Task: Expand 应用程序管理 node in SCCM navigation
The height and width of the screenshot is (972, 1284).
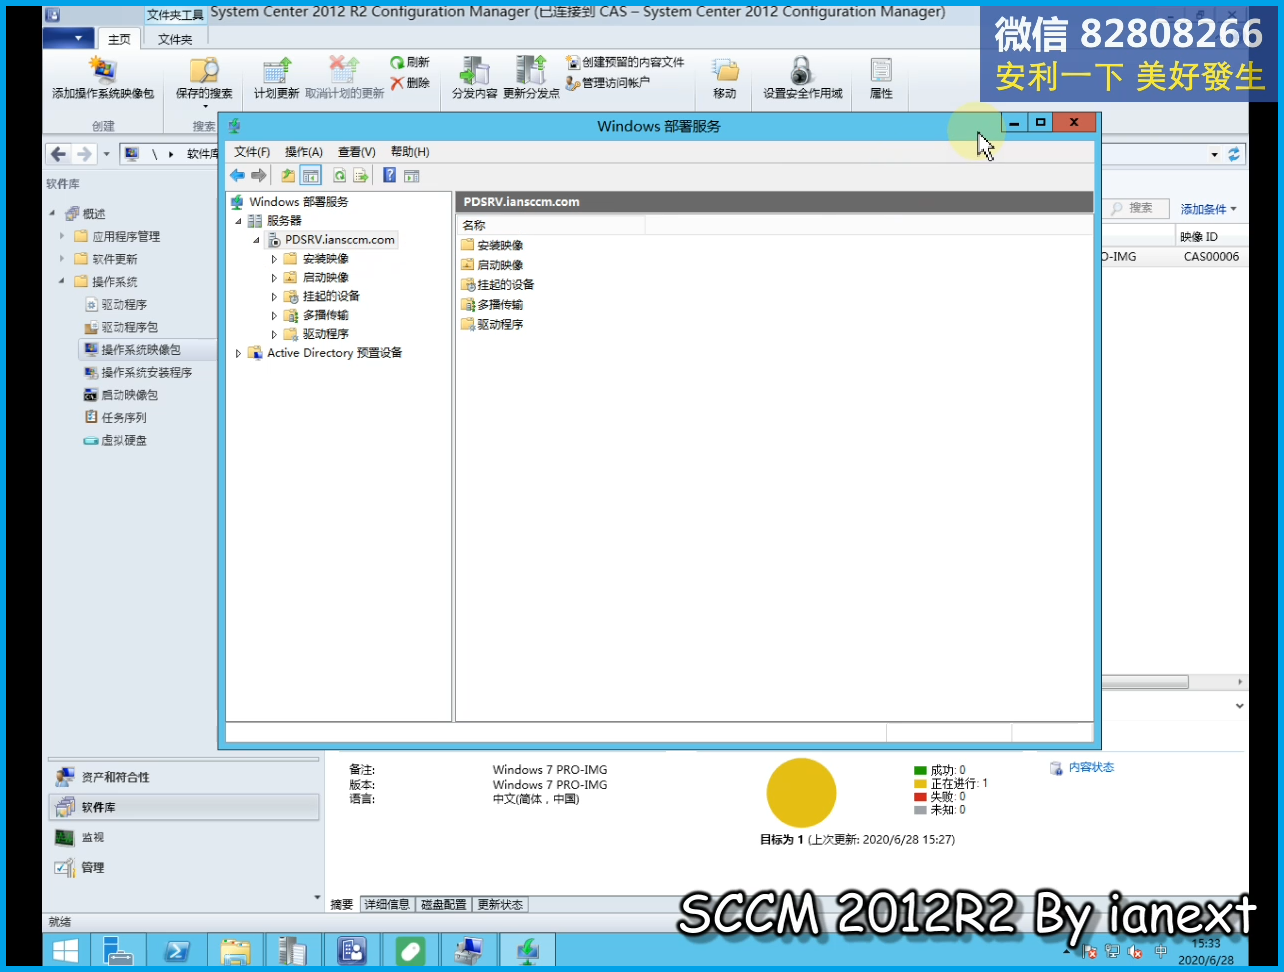Action: pos(62,236)
